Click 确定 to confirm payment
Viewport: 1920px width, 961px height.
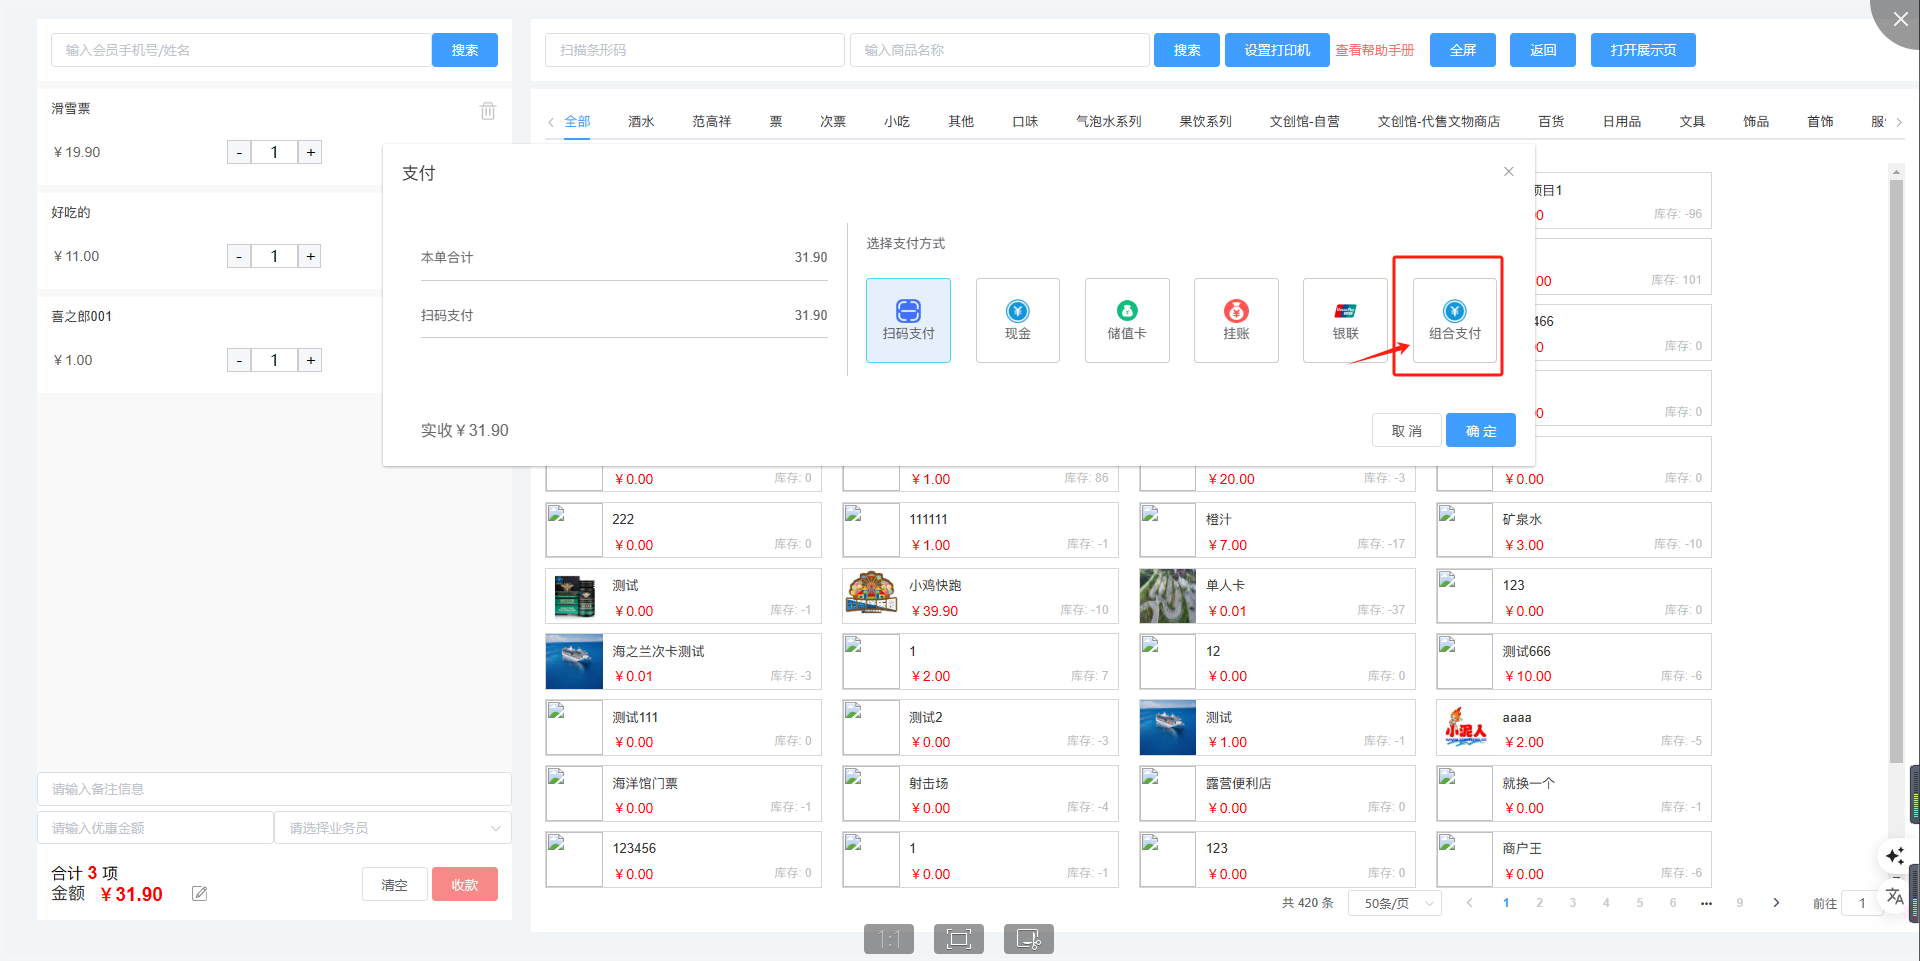[x=1480, y=431]
